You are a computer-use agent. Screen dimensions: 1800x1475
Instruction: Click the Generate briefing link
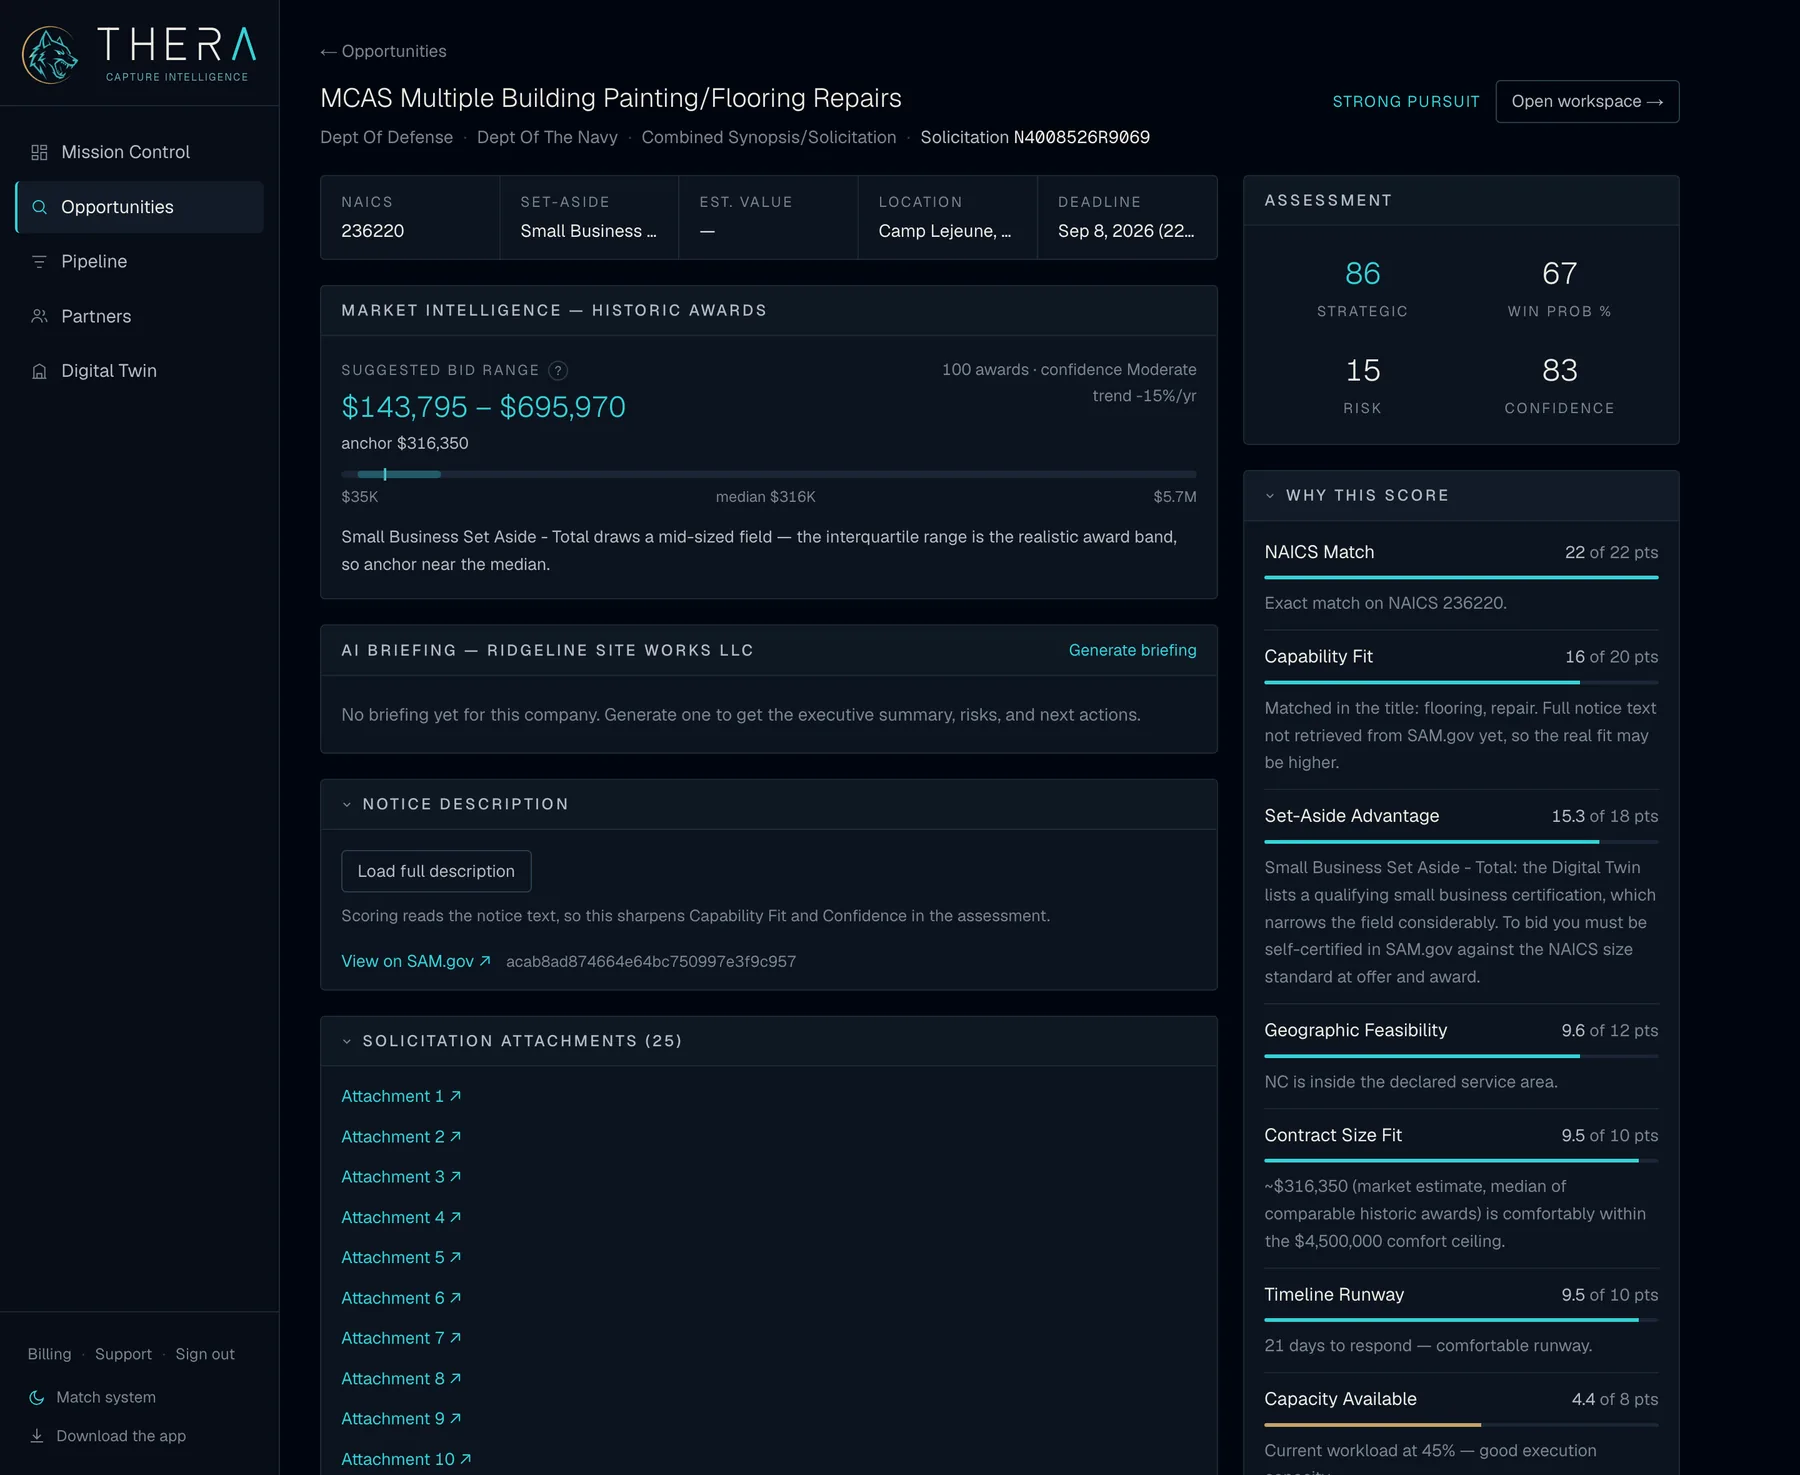[1132, 650]
